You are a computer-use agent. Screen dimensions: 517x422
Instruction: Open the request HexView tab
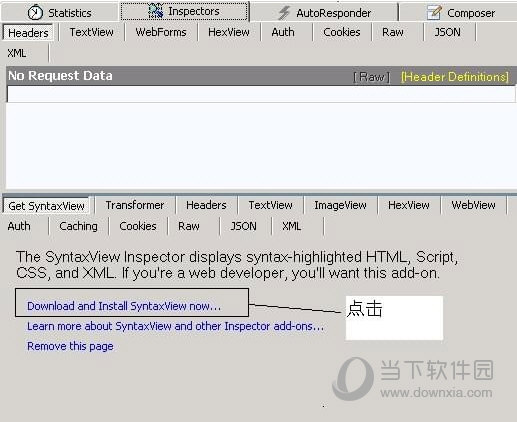(x=229, y=32)
